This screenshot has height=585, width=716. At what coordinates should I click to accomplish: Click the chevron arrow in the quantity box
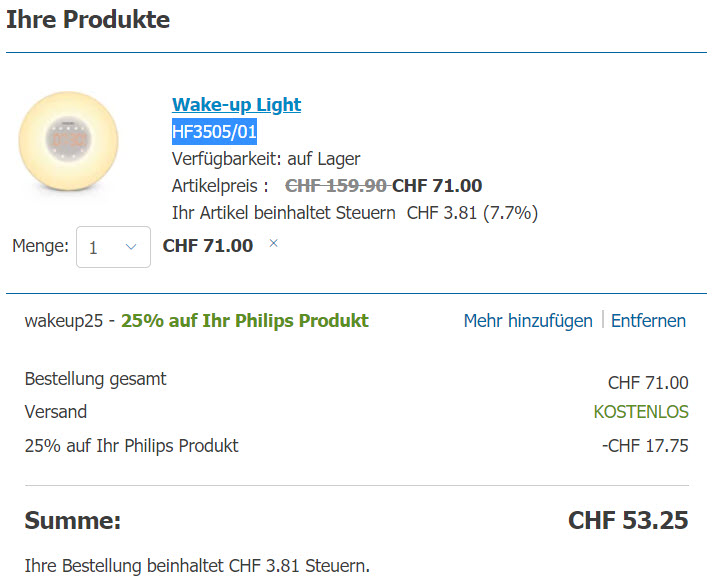click(131, 247)
